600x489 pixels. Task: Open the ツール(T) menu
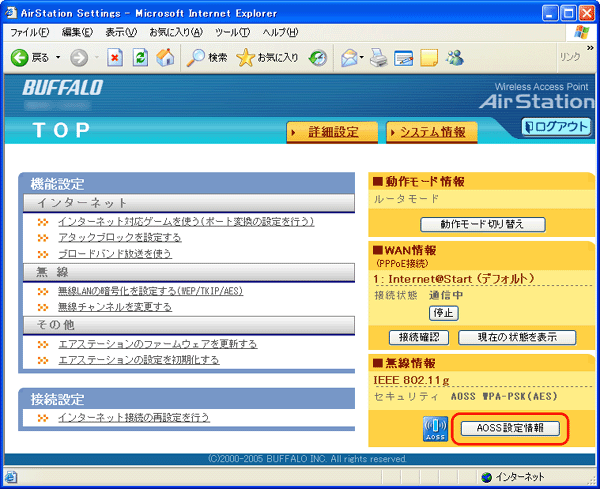click(233, 33)
